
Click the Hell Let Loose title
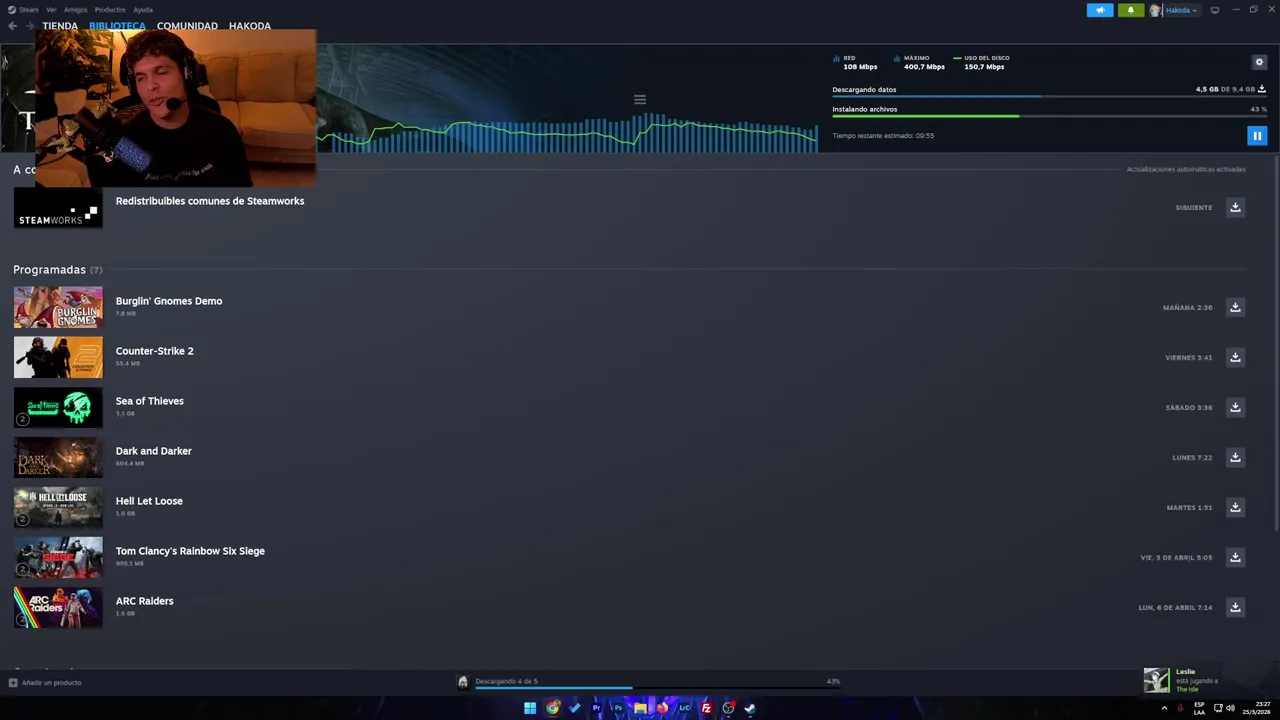(149, 501)
